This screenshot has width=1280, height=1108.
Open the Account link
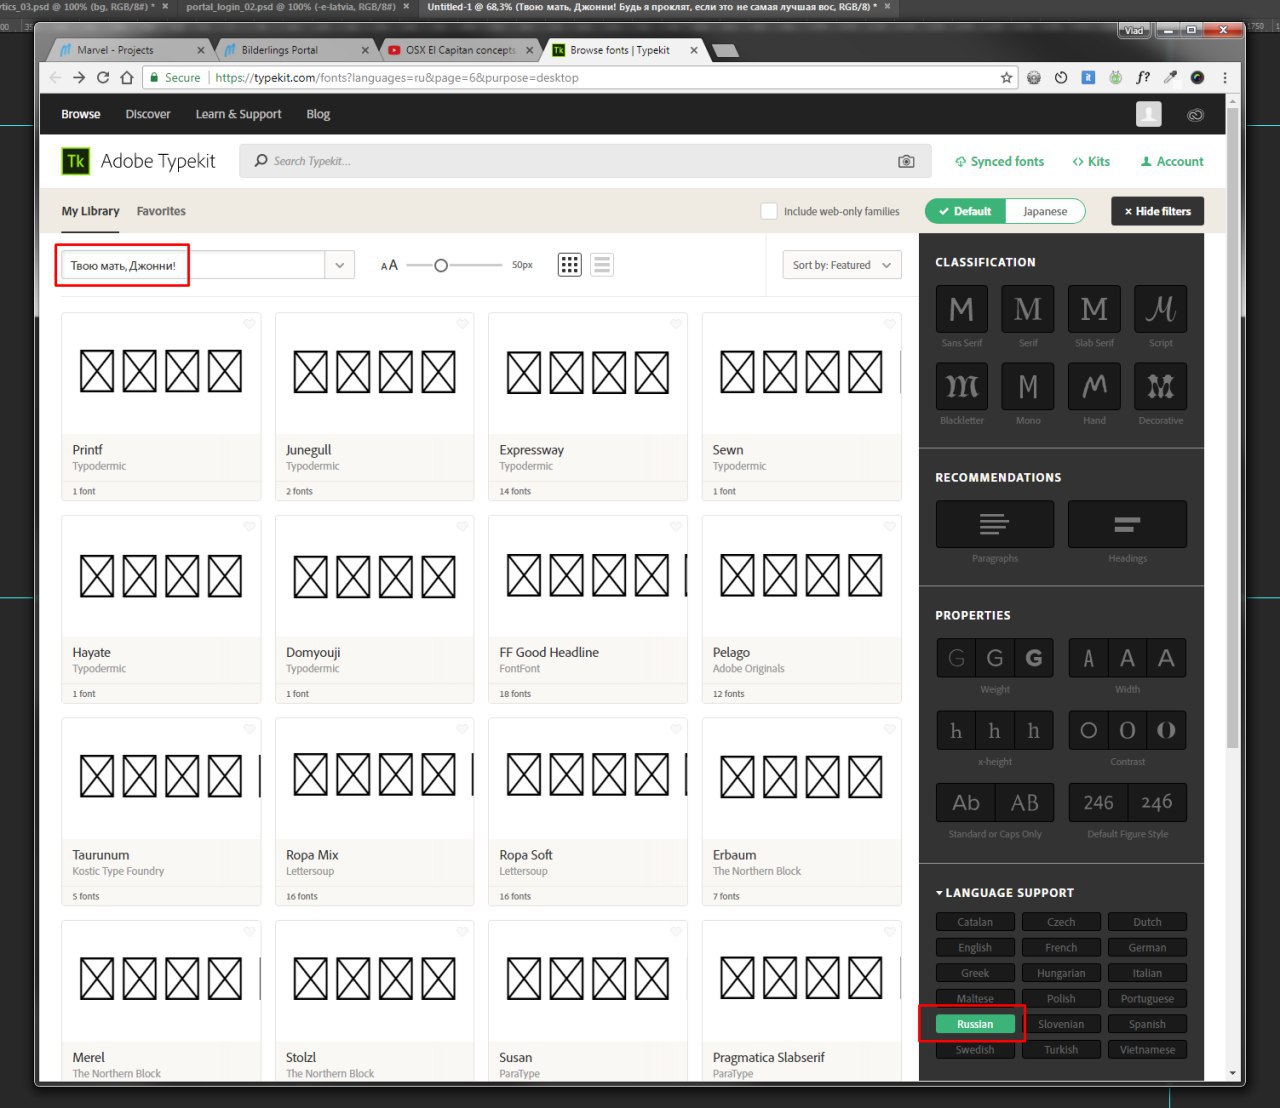[1172, 161]
